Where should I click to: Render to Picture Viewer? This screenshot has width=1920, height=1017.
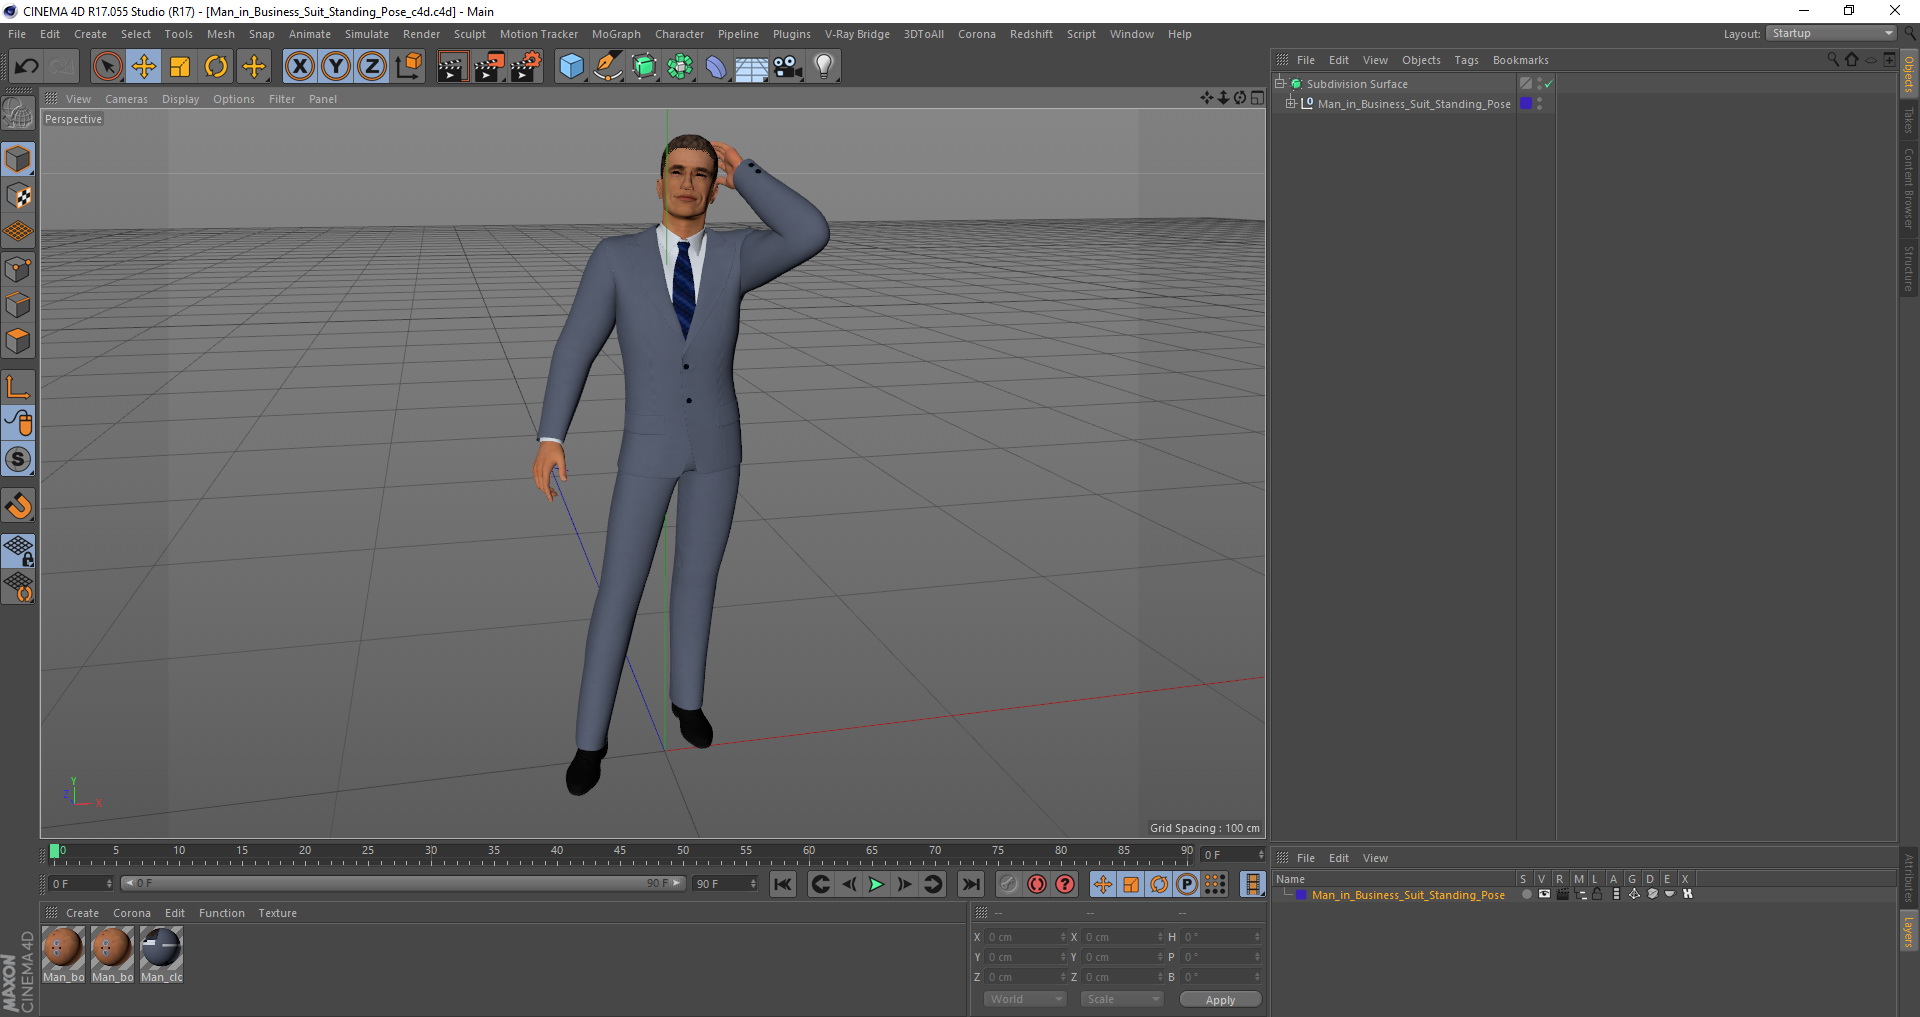click(489, 67)
